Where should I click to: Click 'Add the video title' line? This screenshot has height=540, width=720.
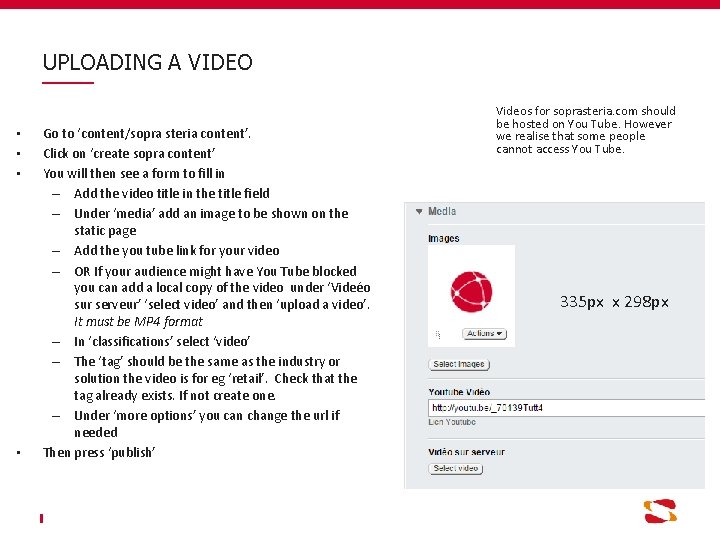point(172,193)
